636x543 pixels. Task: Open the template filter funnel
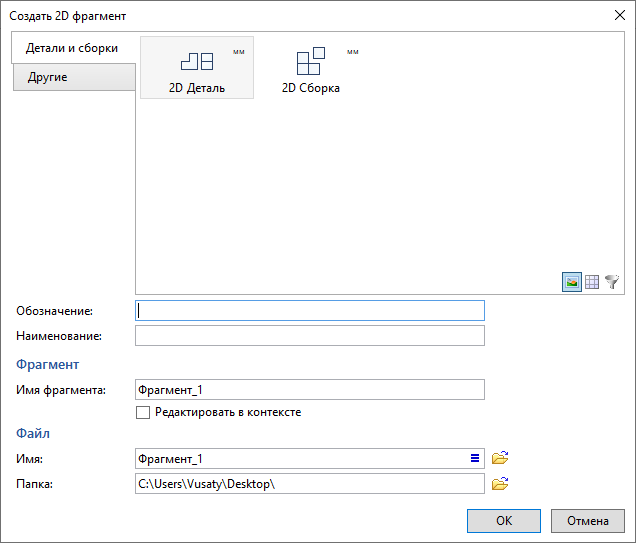[x=612, y=283]
